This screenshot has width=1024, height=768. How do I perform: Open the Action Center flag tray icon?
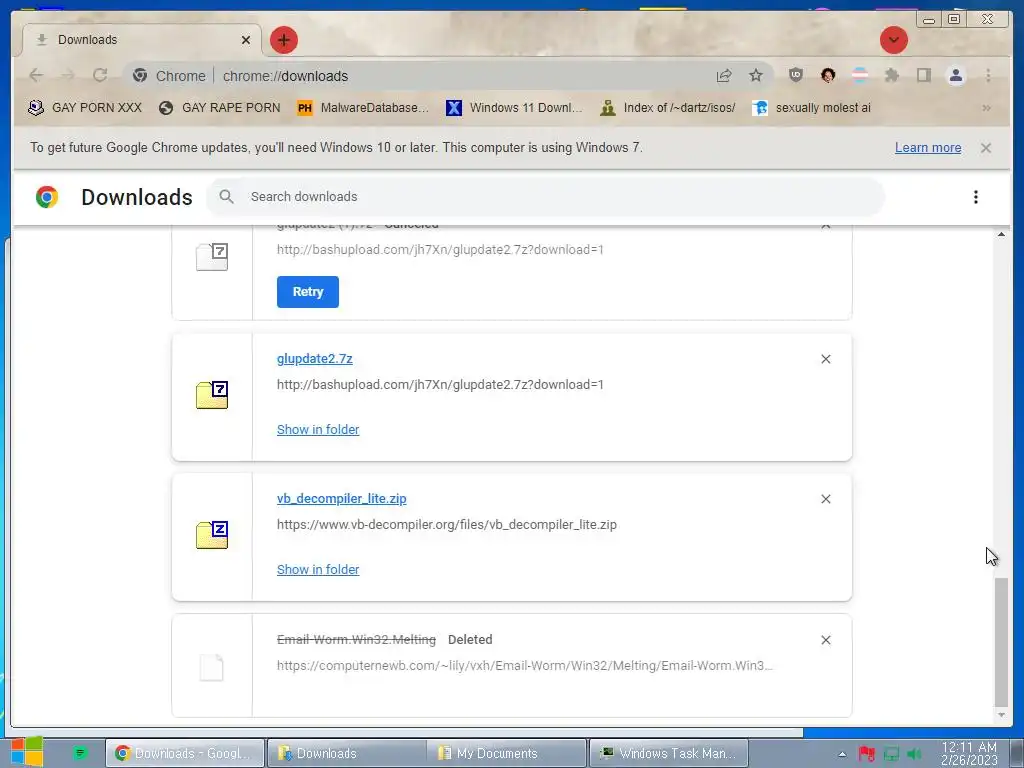click(x=866, y=754)
